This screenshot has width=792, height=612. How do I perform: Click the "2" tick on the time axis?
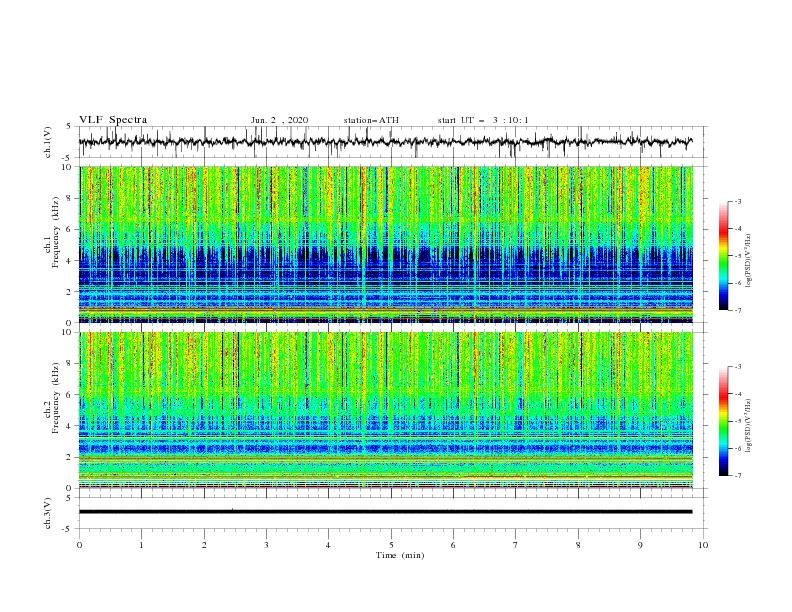(x=204, y=545)
